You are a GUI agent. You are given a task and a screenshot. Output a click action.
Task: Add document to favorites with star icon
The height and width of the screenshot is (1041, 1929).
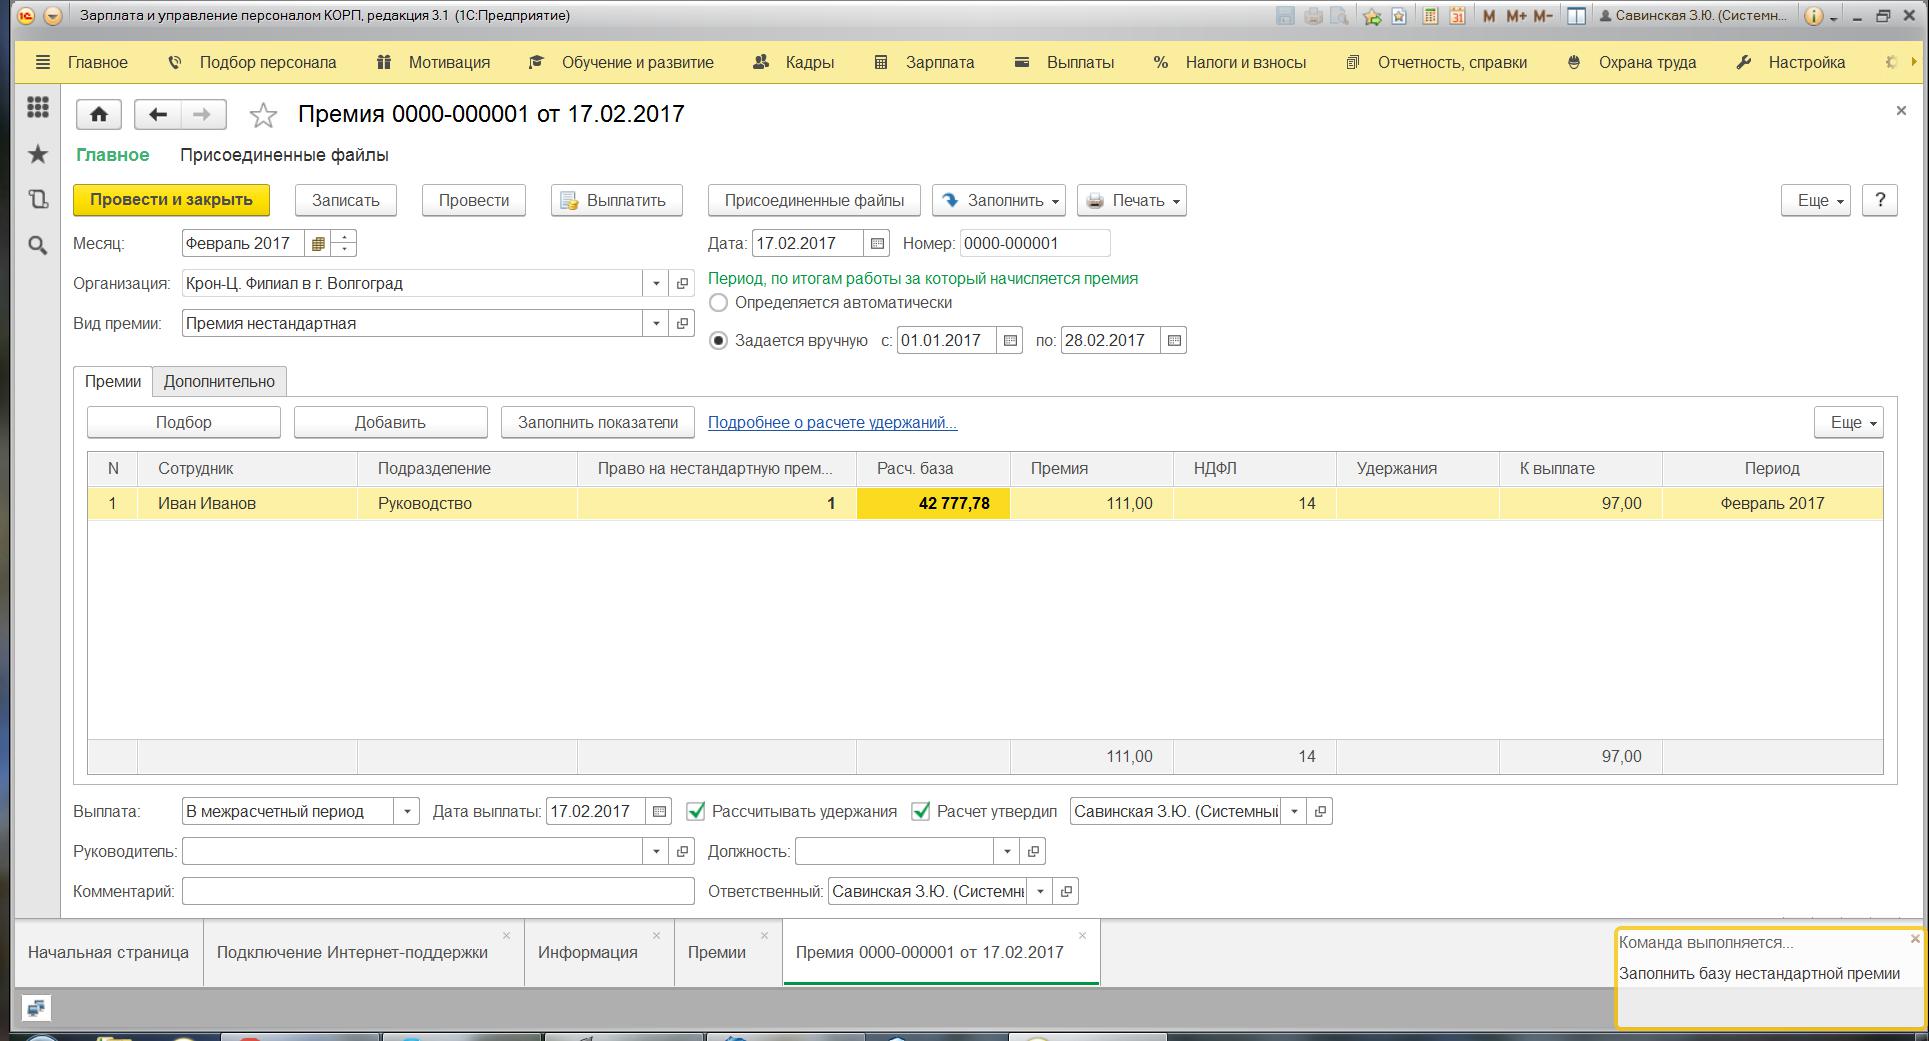pos(263,115)
